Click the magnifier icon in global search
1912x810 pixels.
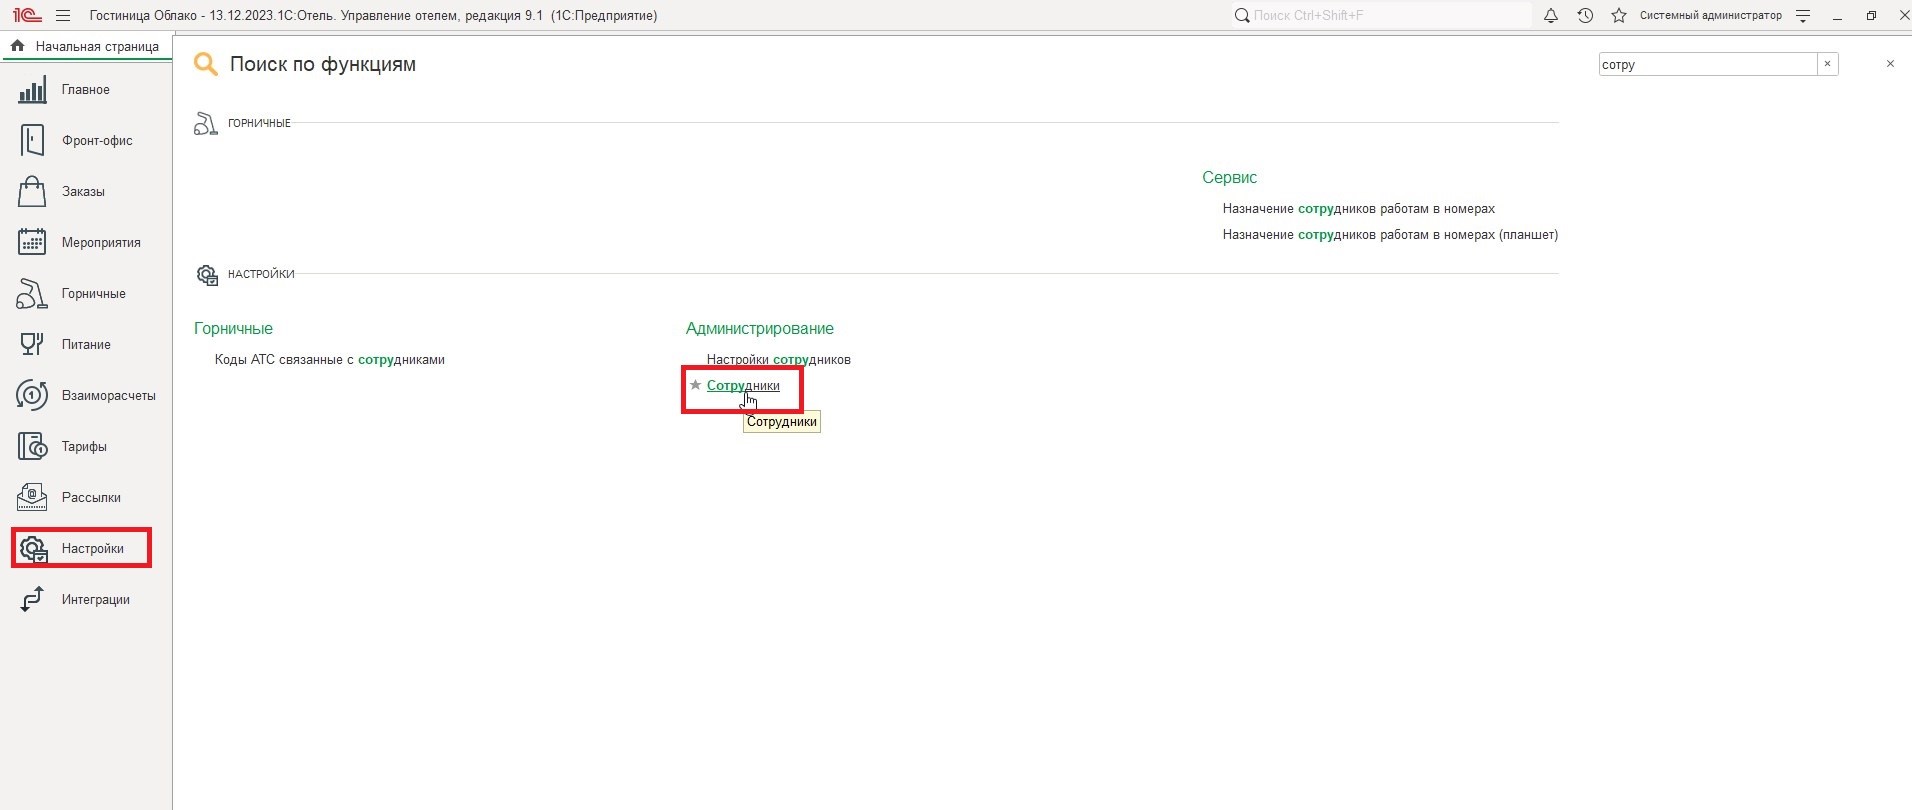pos(1242,16)
